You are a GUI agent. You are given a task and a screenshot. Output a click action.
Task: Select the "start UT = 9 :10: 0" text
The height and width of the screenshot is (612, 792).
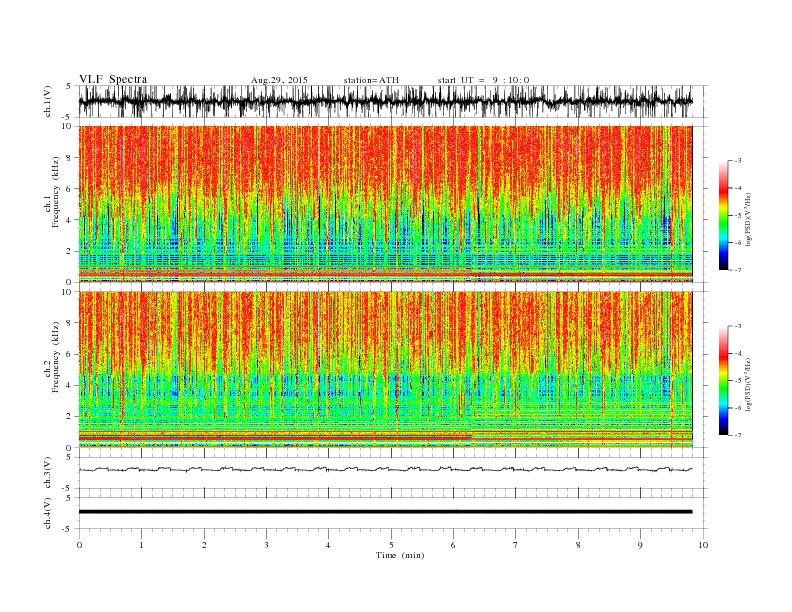click(483, 80)
